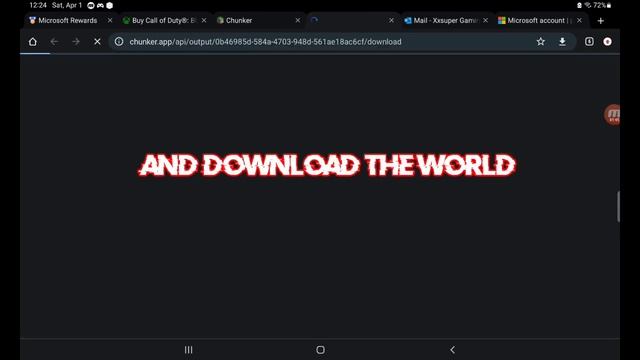Close the Mail tab
The width and height of the screenshot is (640, 360).
pyautogui.click(x=485, y=20)
